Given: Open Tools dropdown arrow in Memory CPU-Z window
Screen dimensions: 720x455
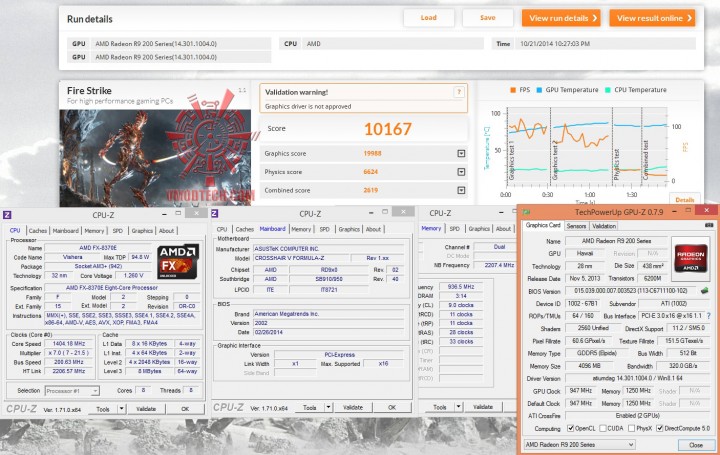Looking at the screenshot, I should click(x=458, y=407).
